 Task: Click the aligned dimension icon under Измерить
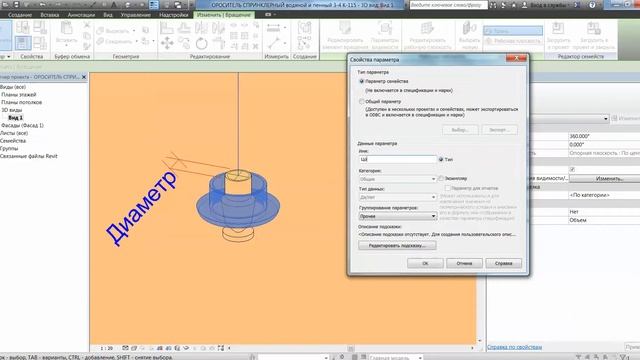pyautogui.click(x=273, y=42)
